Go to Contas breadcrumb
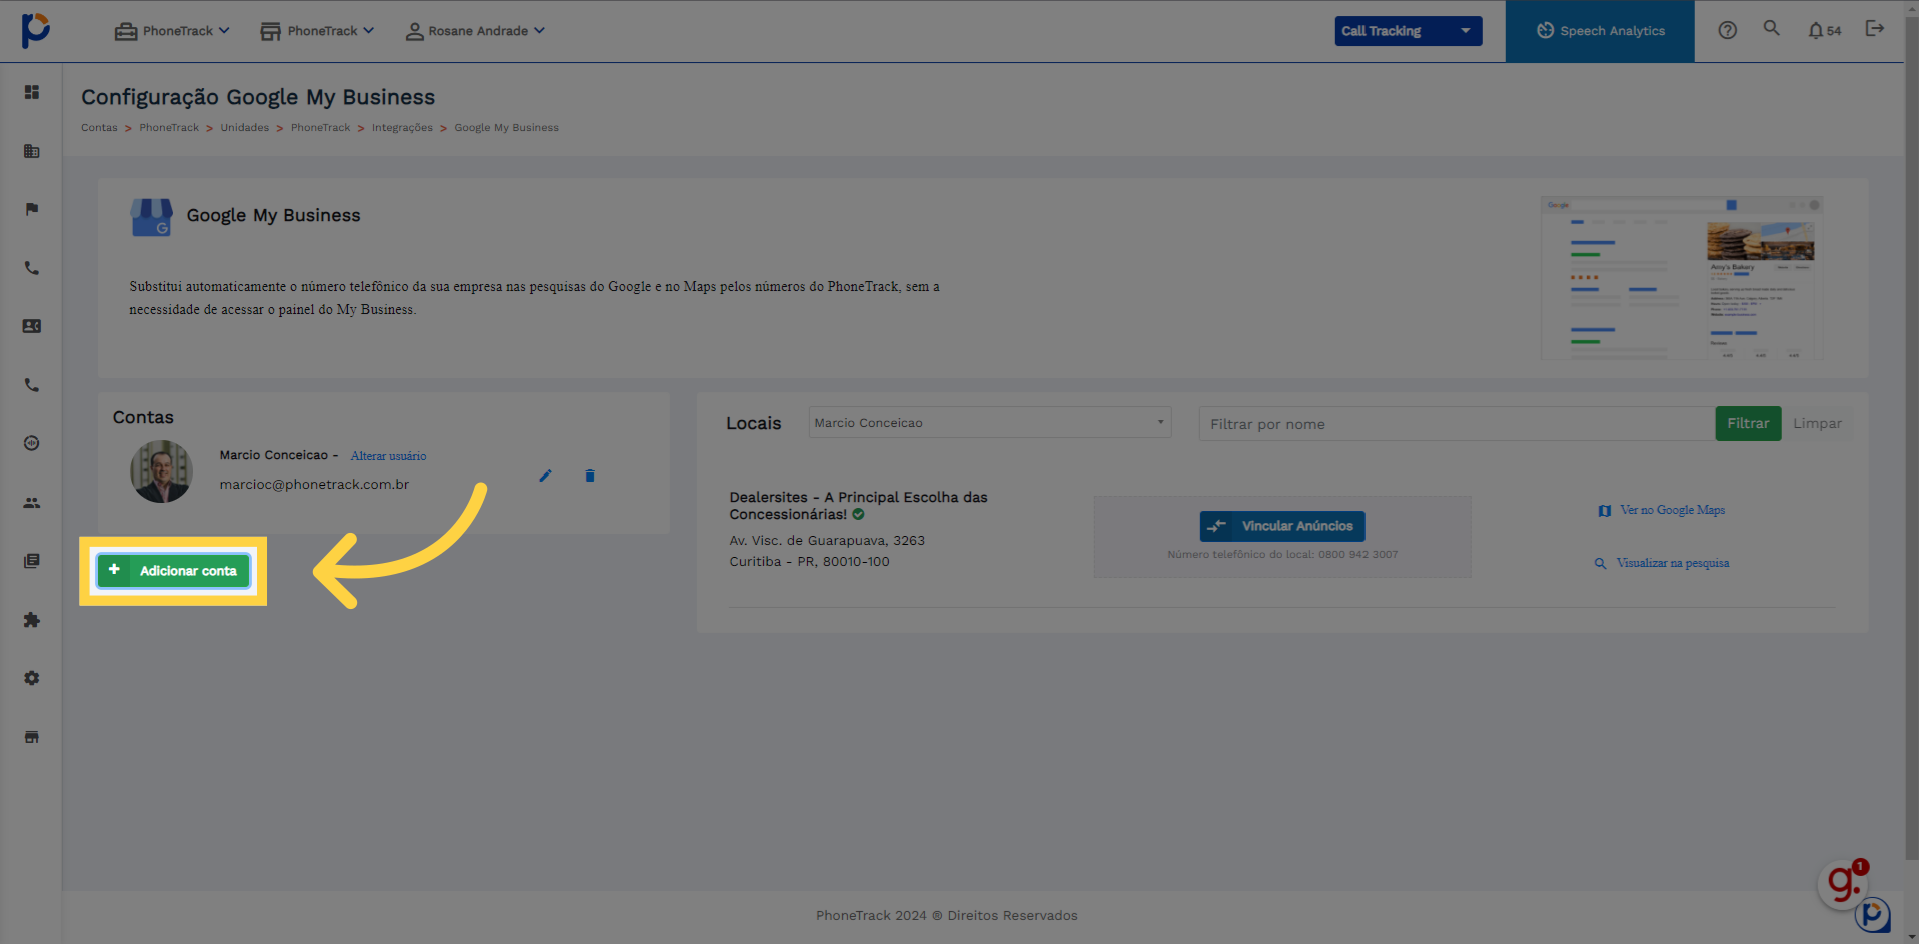Viewport: 1919px width, 944px height. click(99, 128)
